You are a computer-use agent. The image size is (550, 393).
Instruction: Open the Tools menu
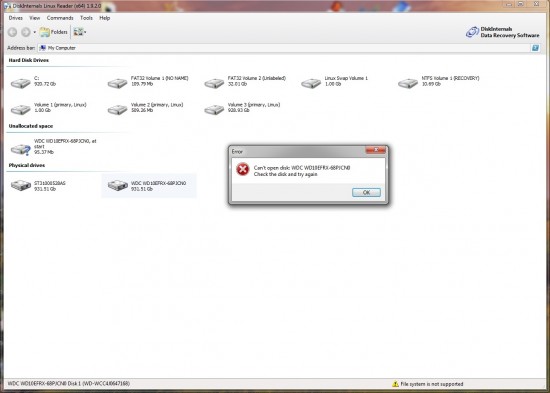pos(86,18)
